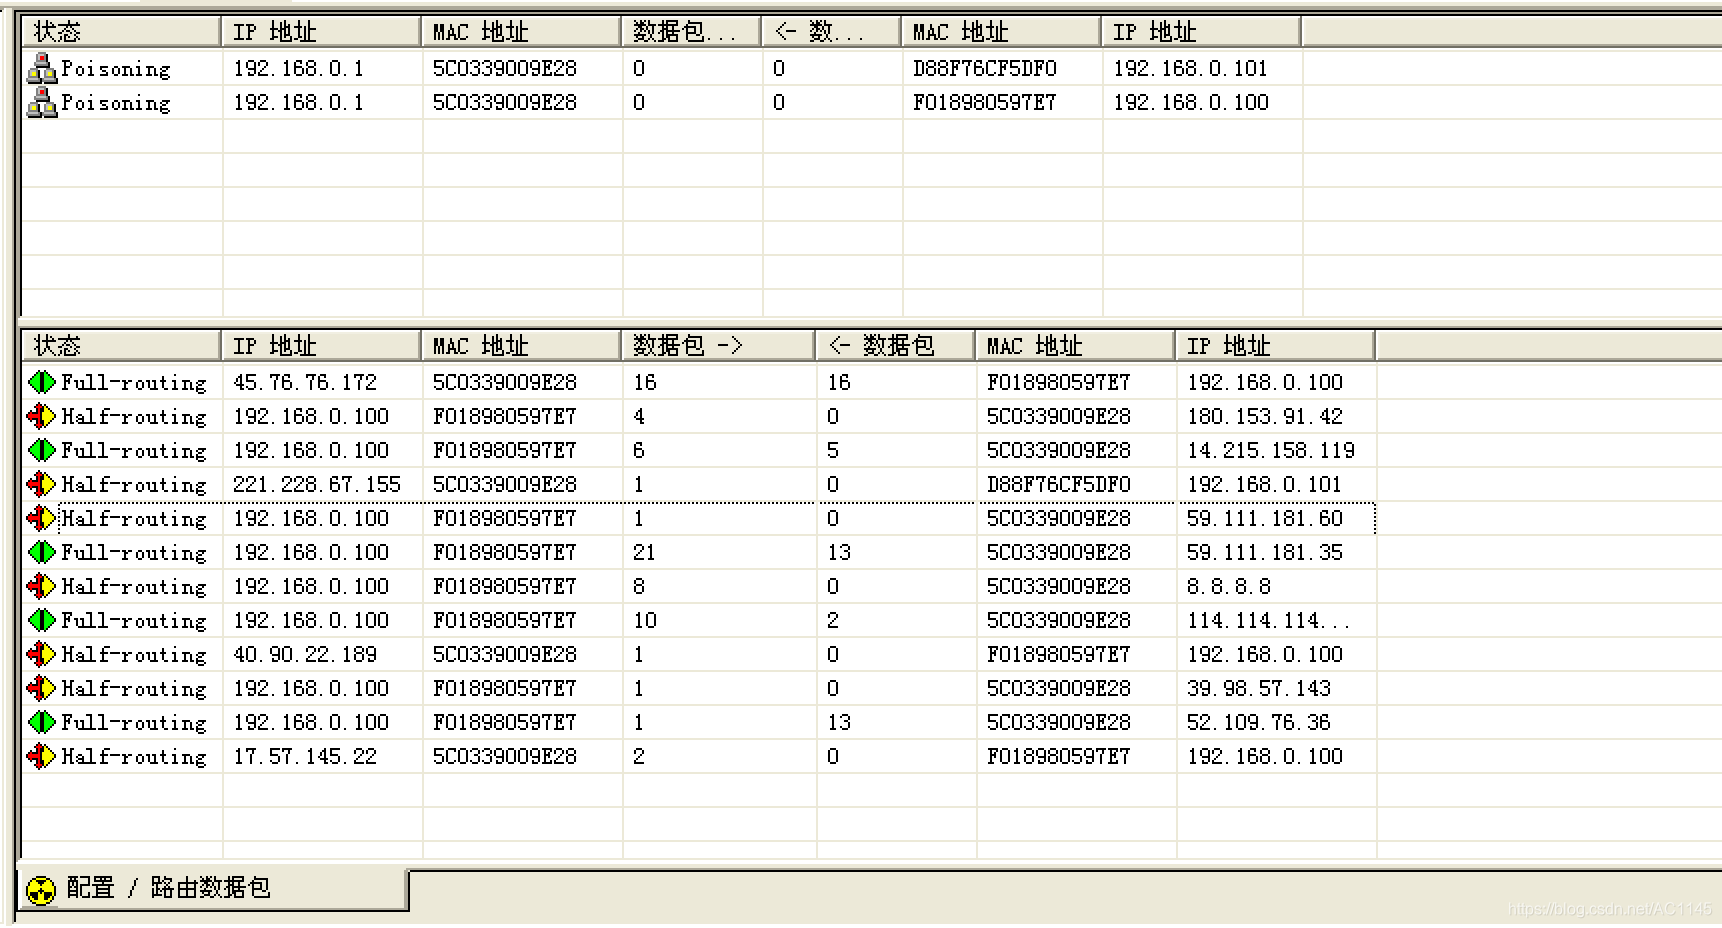The height and width of the screenshot is (928, 1722).
Task: Click the lower table's 数据包 -> column header
Action: pos(718,346)
